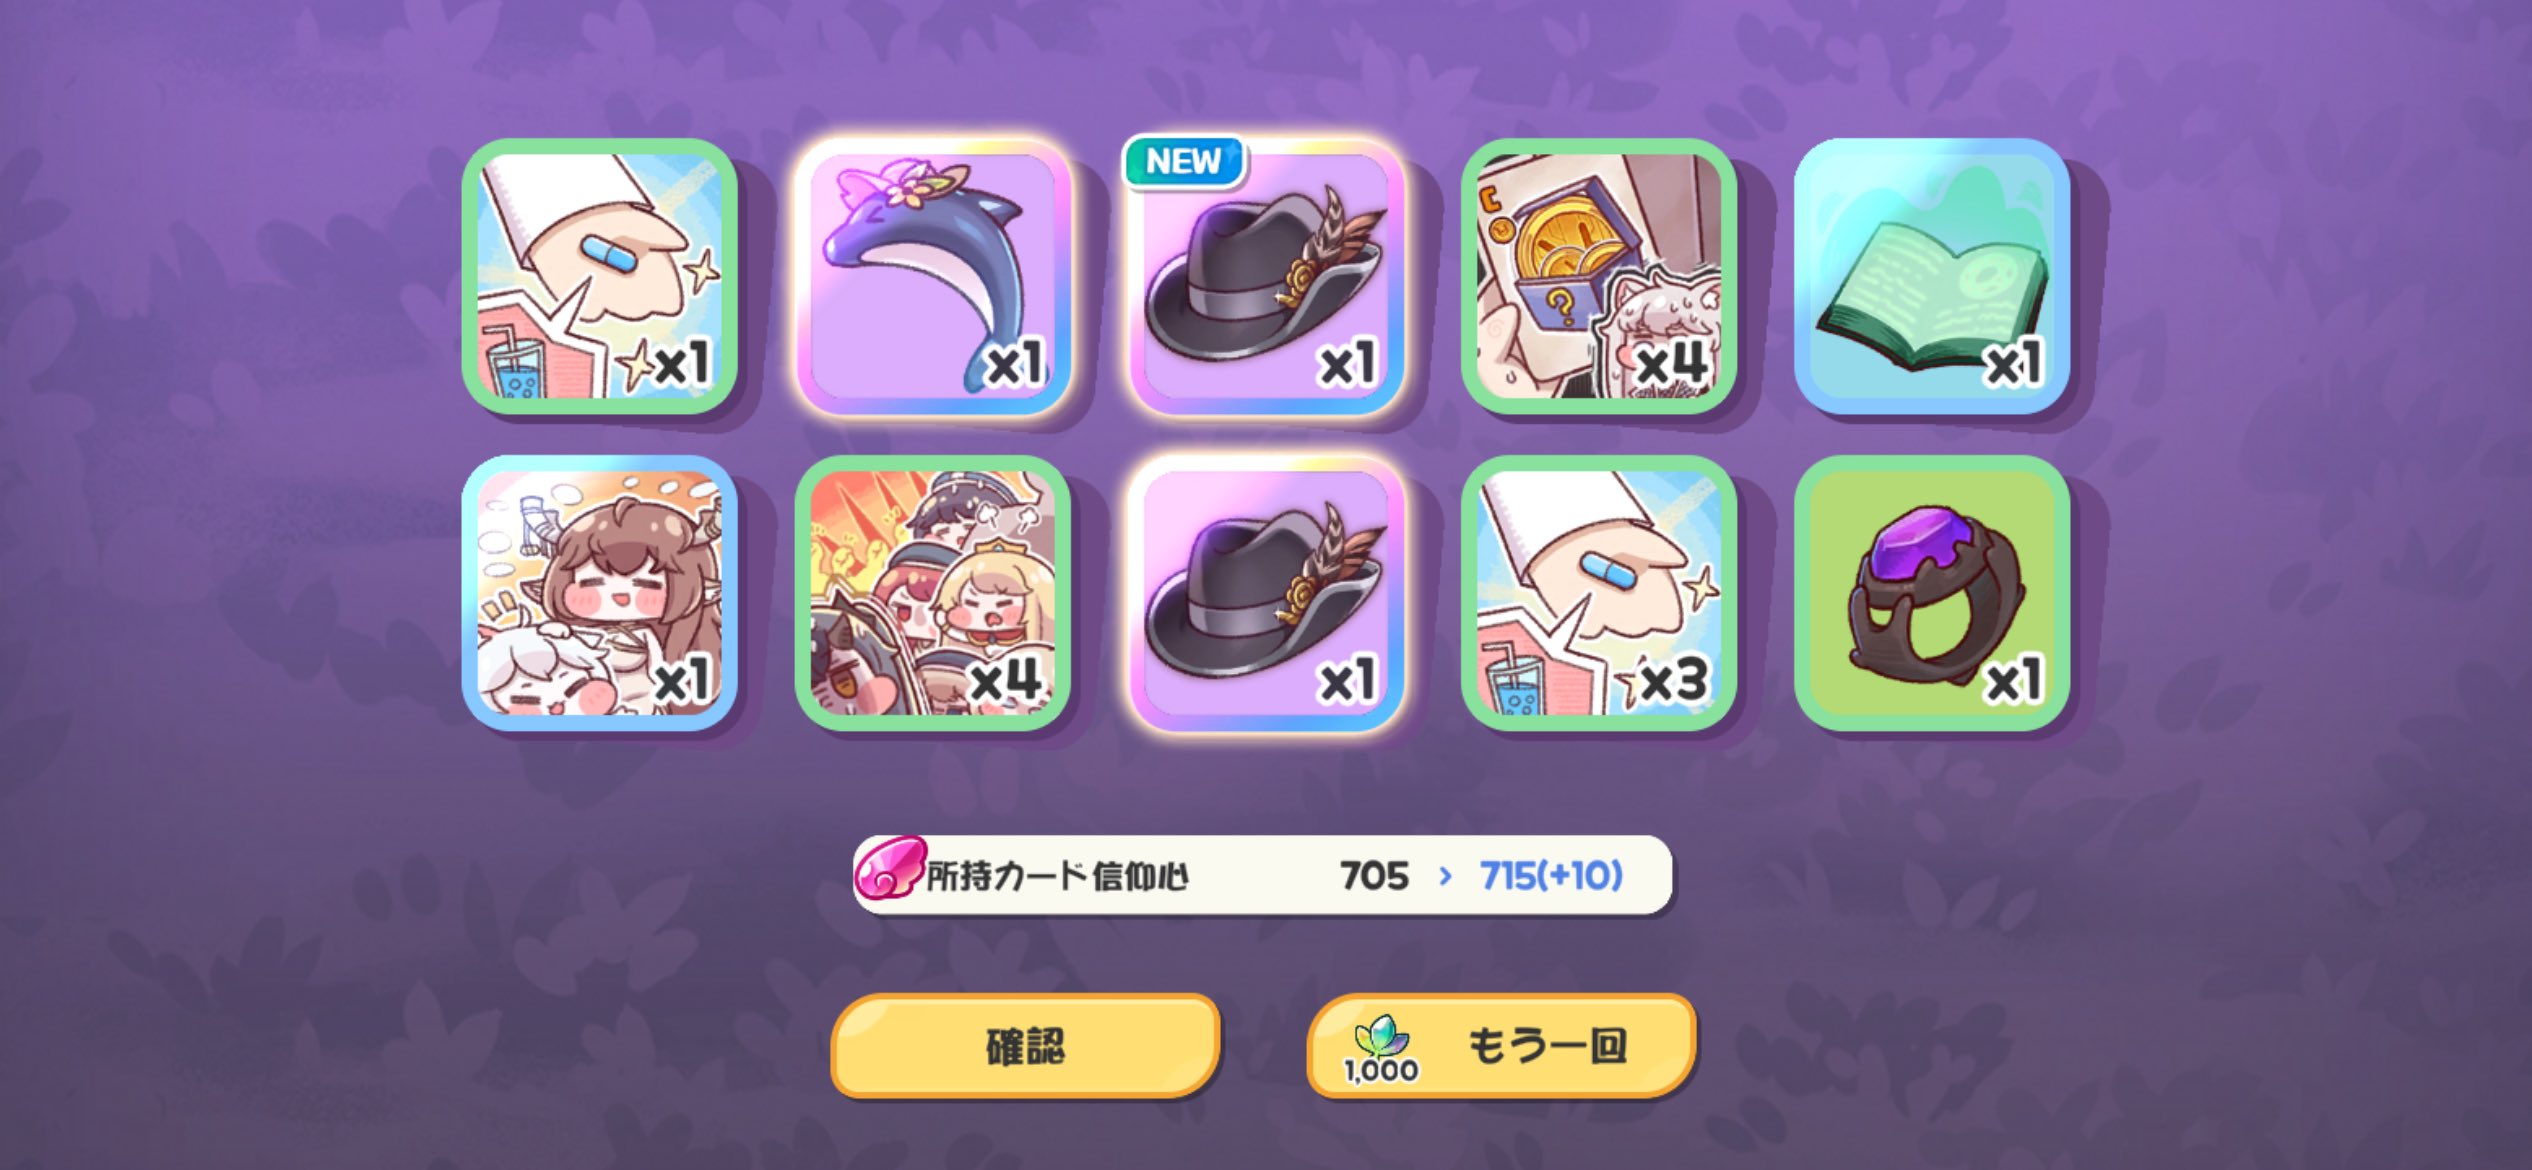
Task: Tap the crystal currency icon labeled 1,000
Action: coord(1381,1048)
